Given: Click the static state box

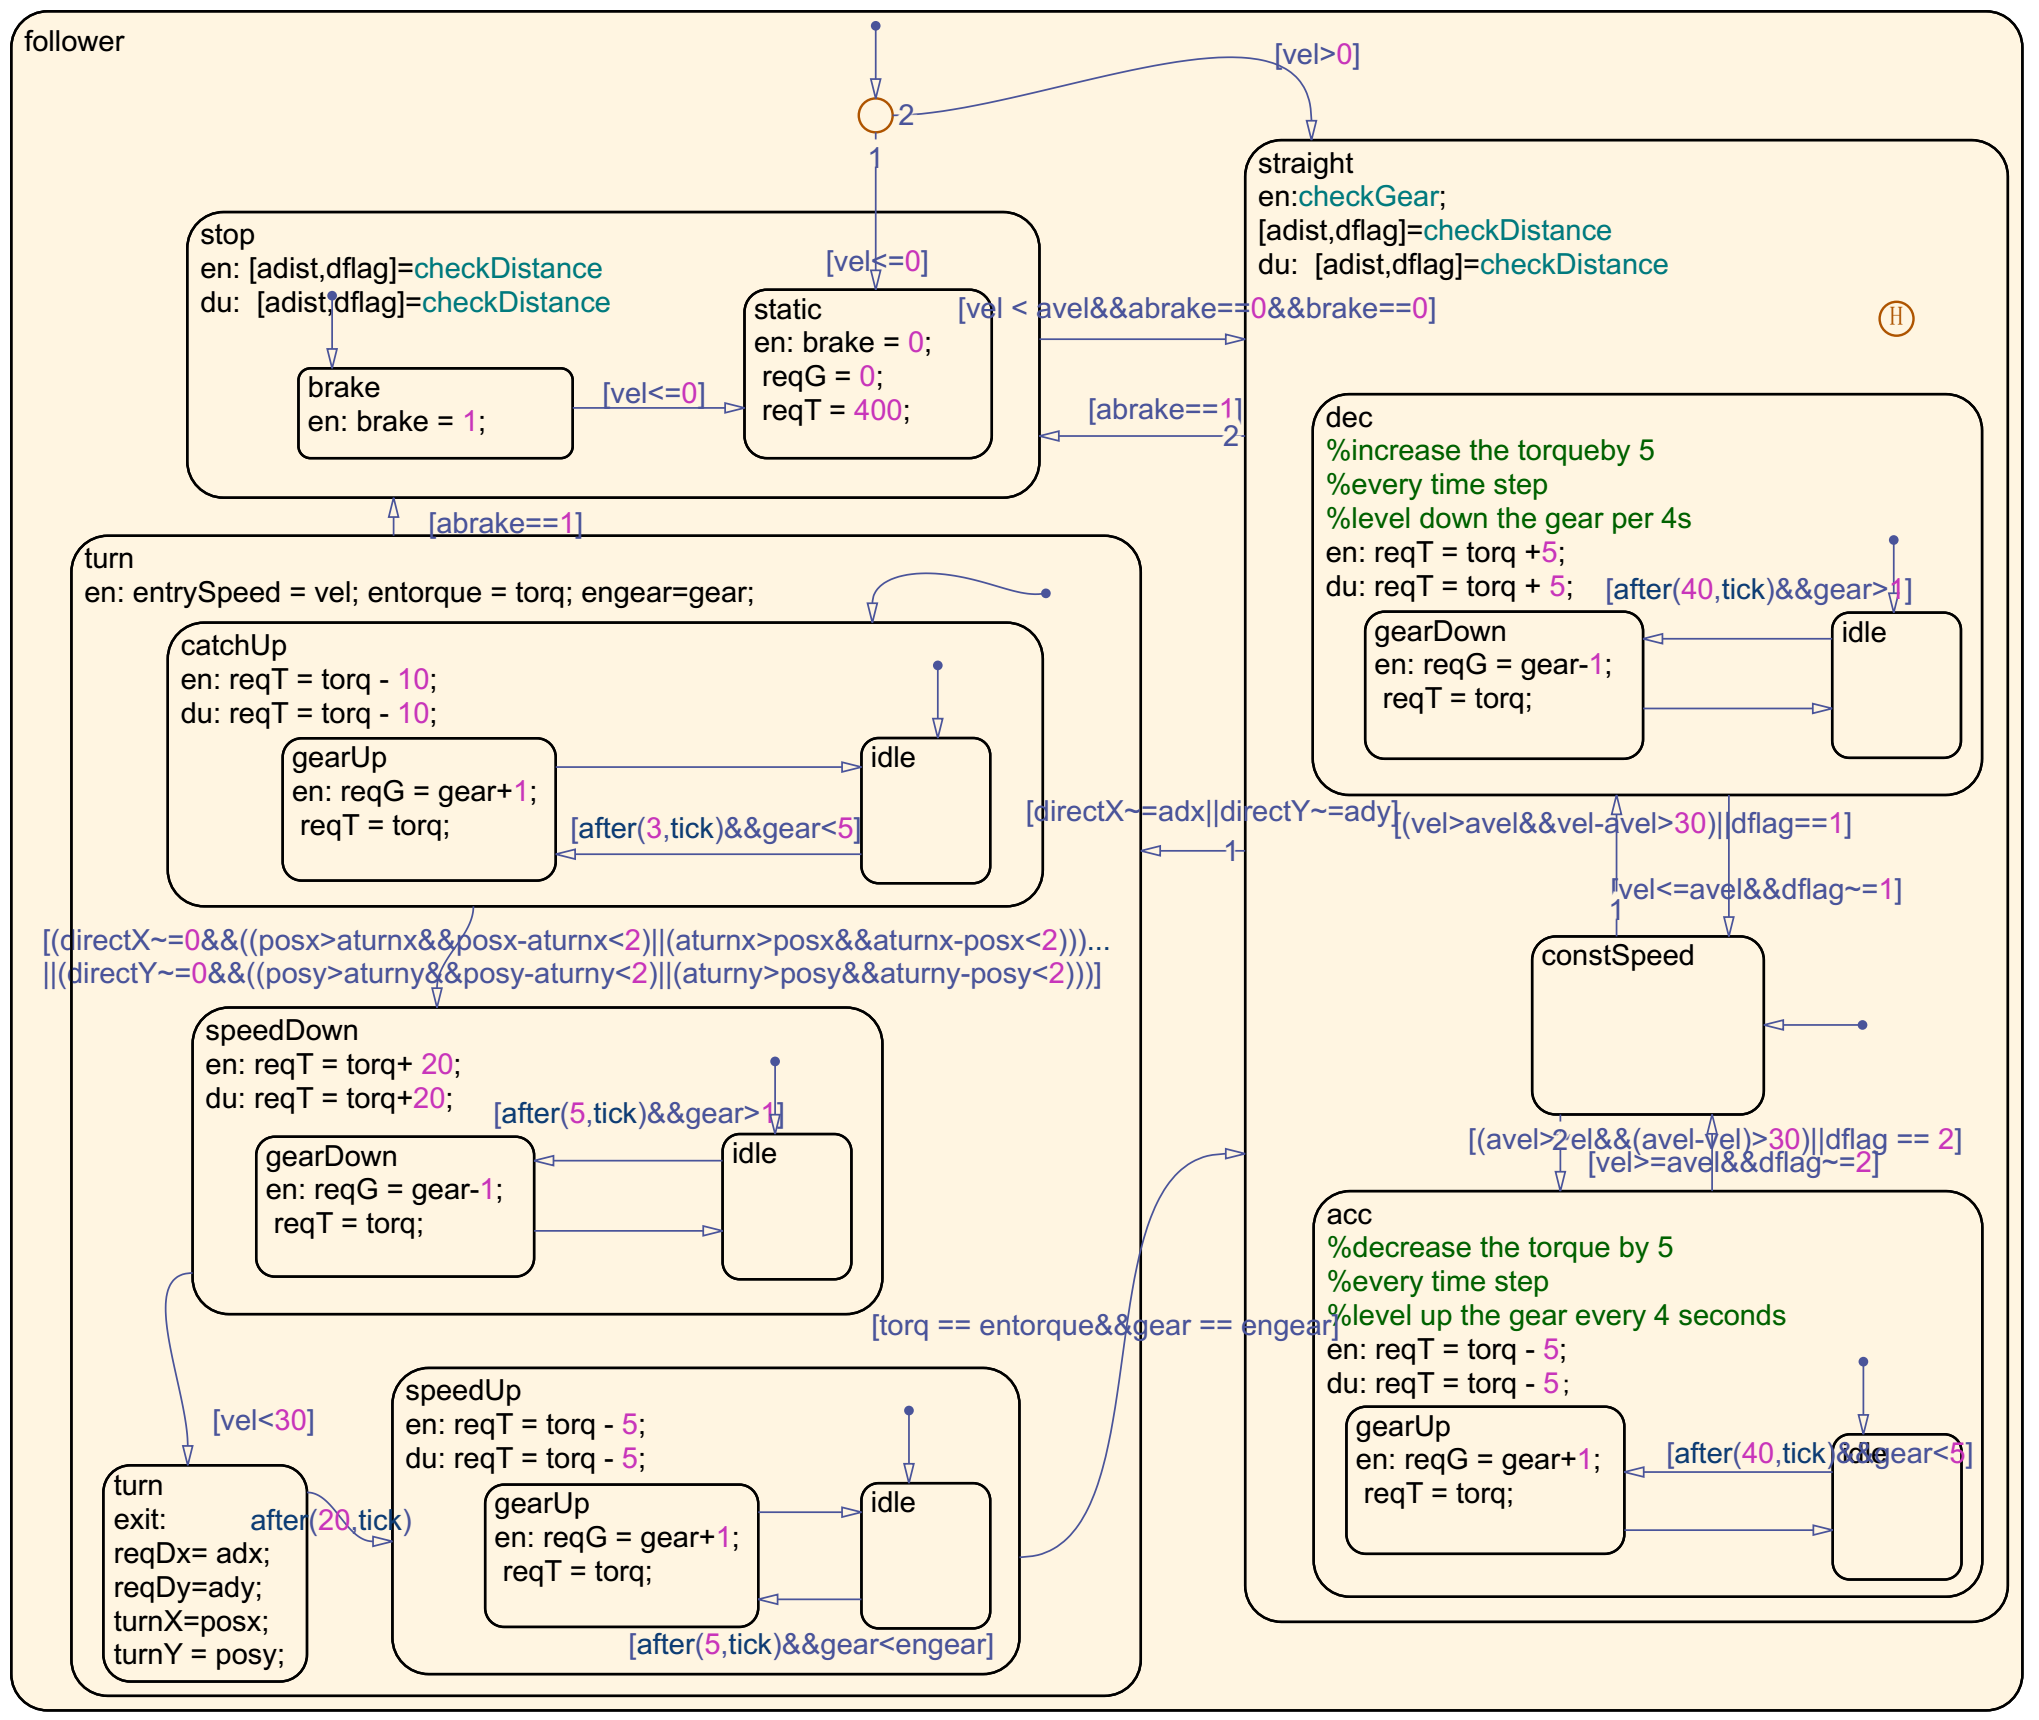Looking at the screenshot, I should click(x=867, y=375).
